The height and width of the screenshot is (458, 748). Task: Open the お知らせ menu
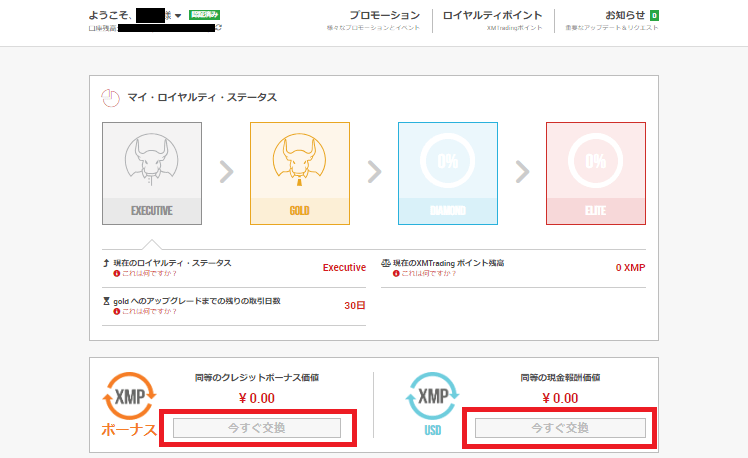click(625, 15)
